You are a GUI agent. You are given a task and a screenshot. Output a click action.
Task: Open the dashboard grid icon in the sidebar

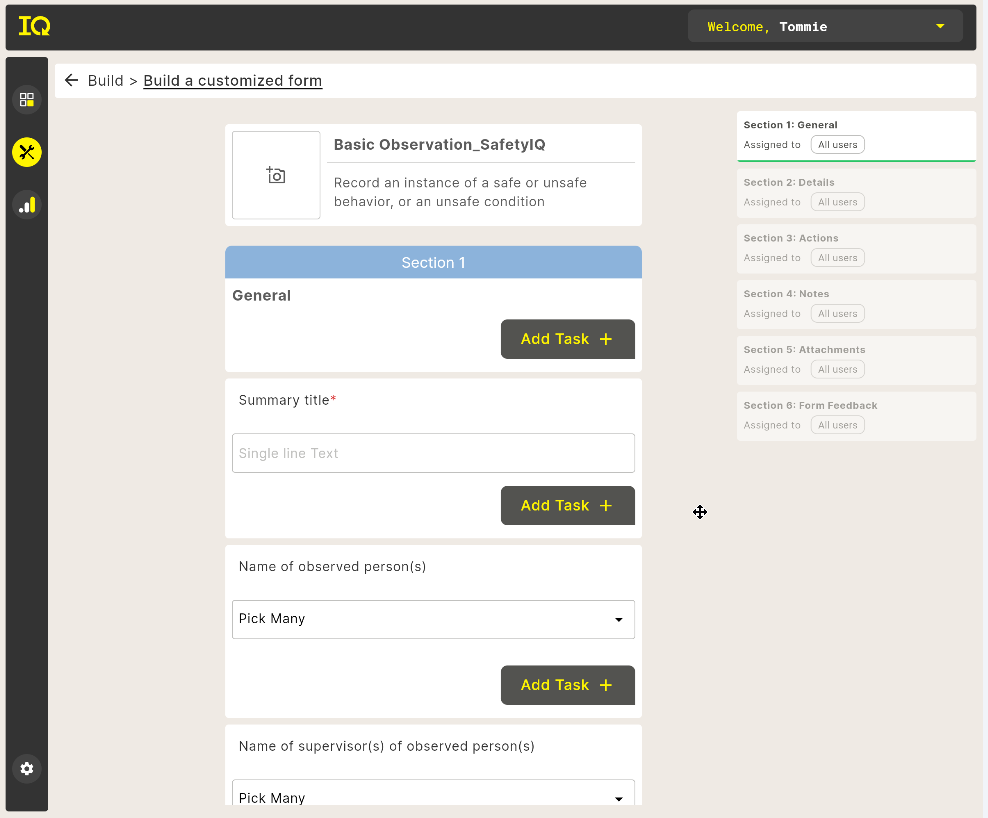(x=26, y=100)
